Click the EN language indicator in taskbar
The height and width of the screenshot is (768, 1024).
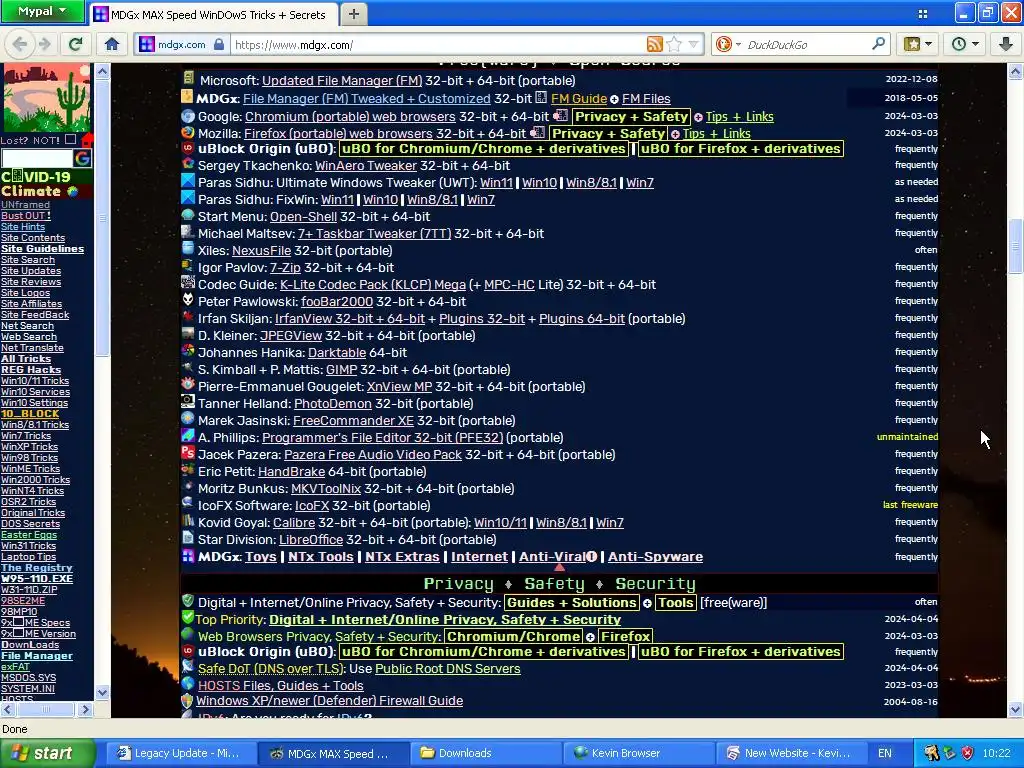coord(885,753)
